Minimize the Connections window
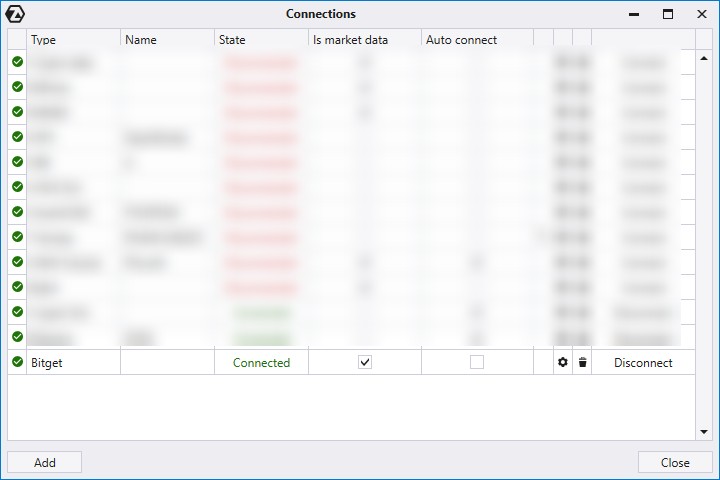720x480 pixels. [633, 14]
